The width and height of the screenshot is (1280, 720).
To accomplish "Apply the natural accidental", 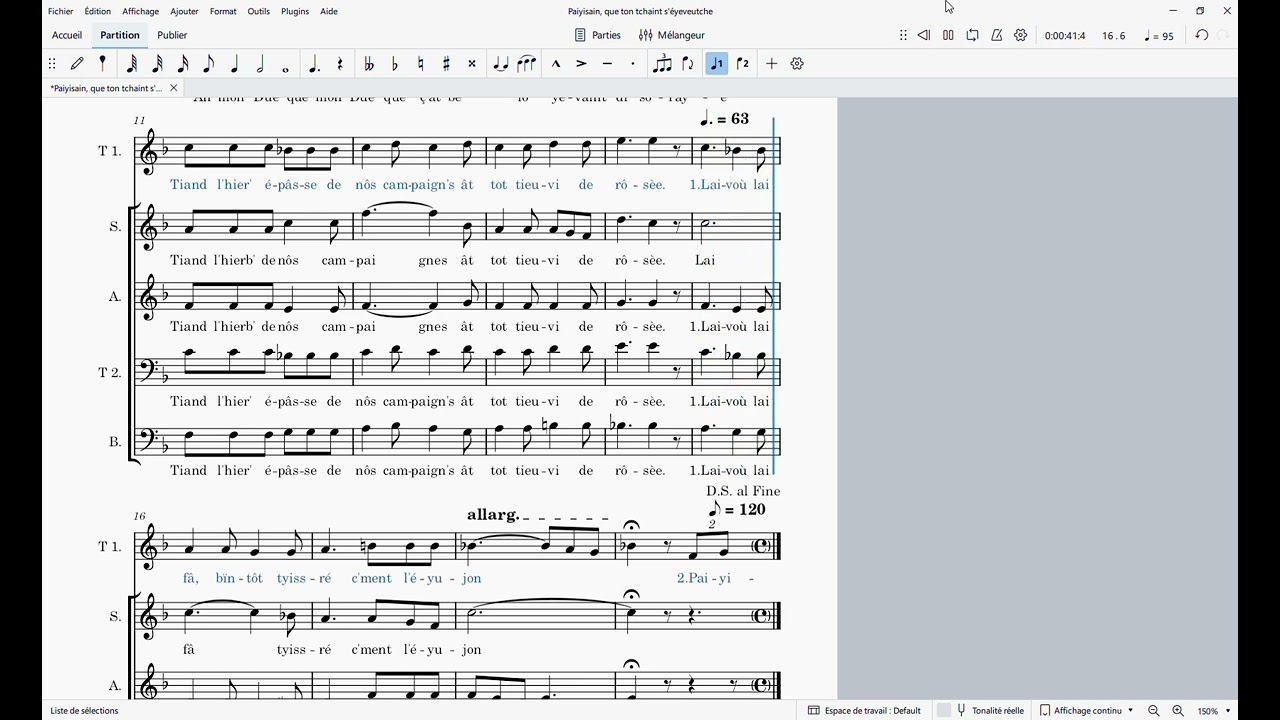I will click(420, 63).
